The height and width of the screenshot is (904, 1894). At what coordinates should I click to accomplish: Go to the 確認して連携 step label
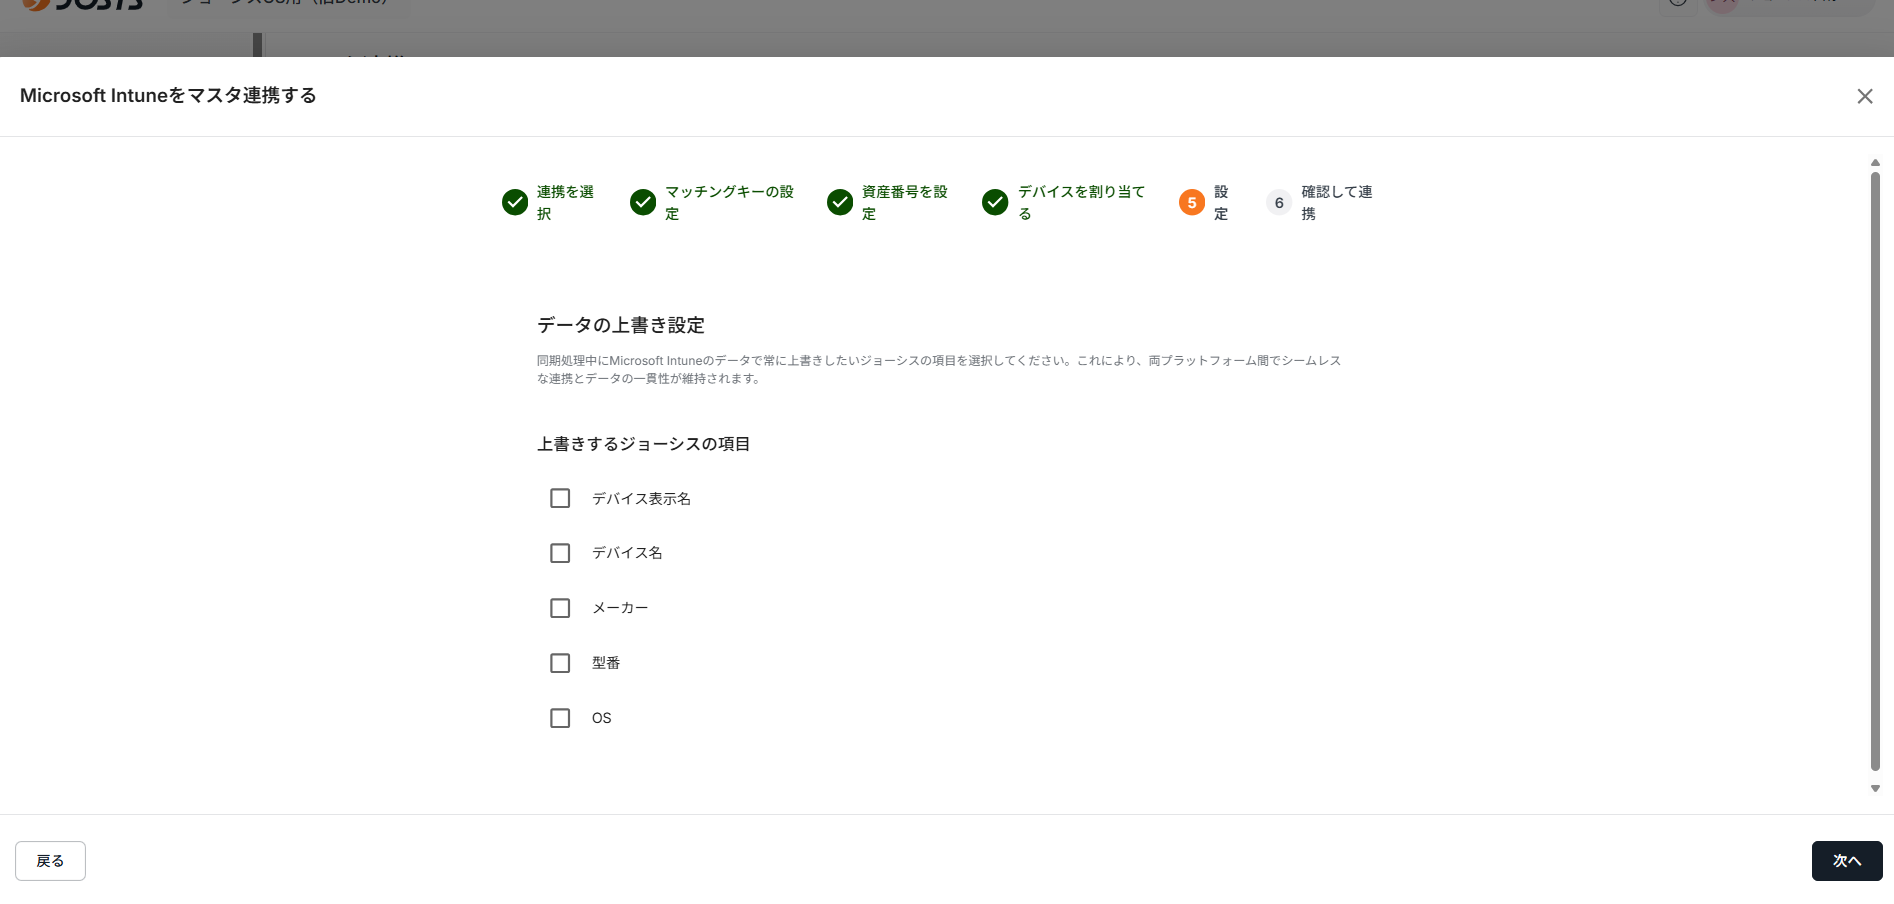click(x=1336, y=203)
